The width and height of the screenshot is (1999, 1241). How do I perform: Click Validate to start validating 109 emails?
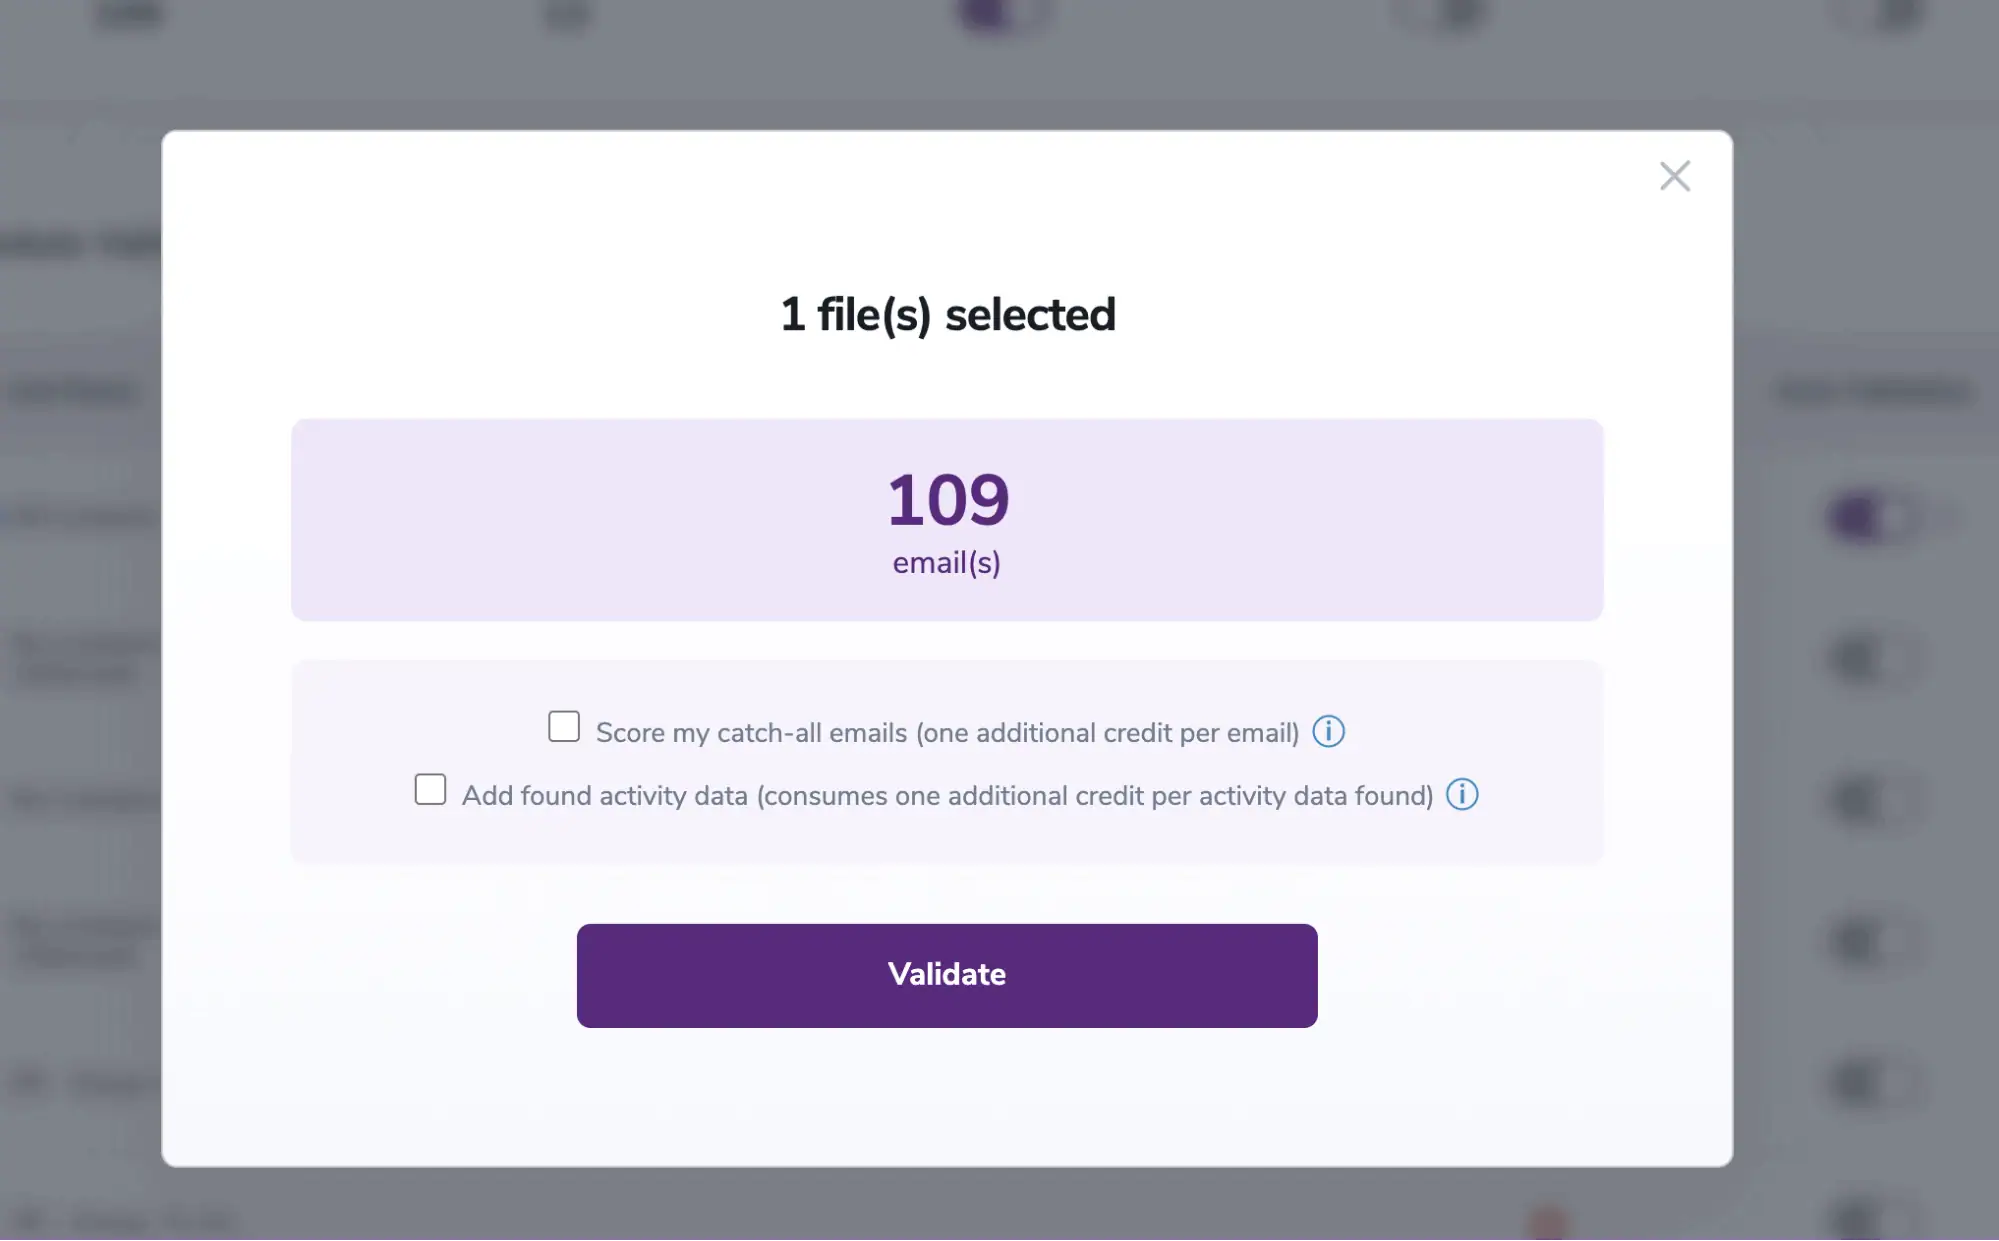point(946,975)
